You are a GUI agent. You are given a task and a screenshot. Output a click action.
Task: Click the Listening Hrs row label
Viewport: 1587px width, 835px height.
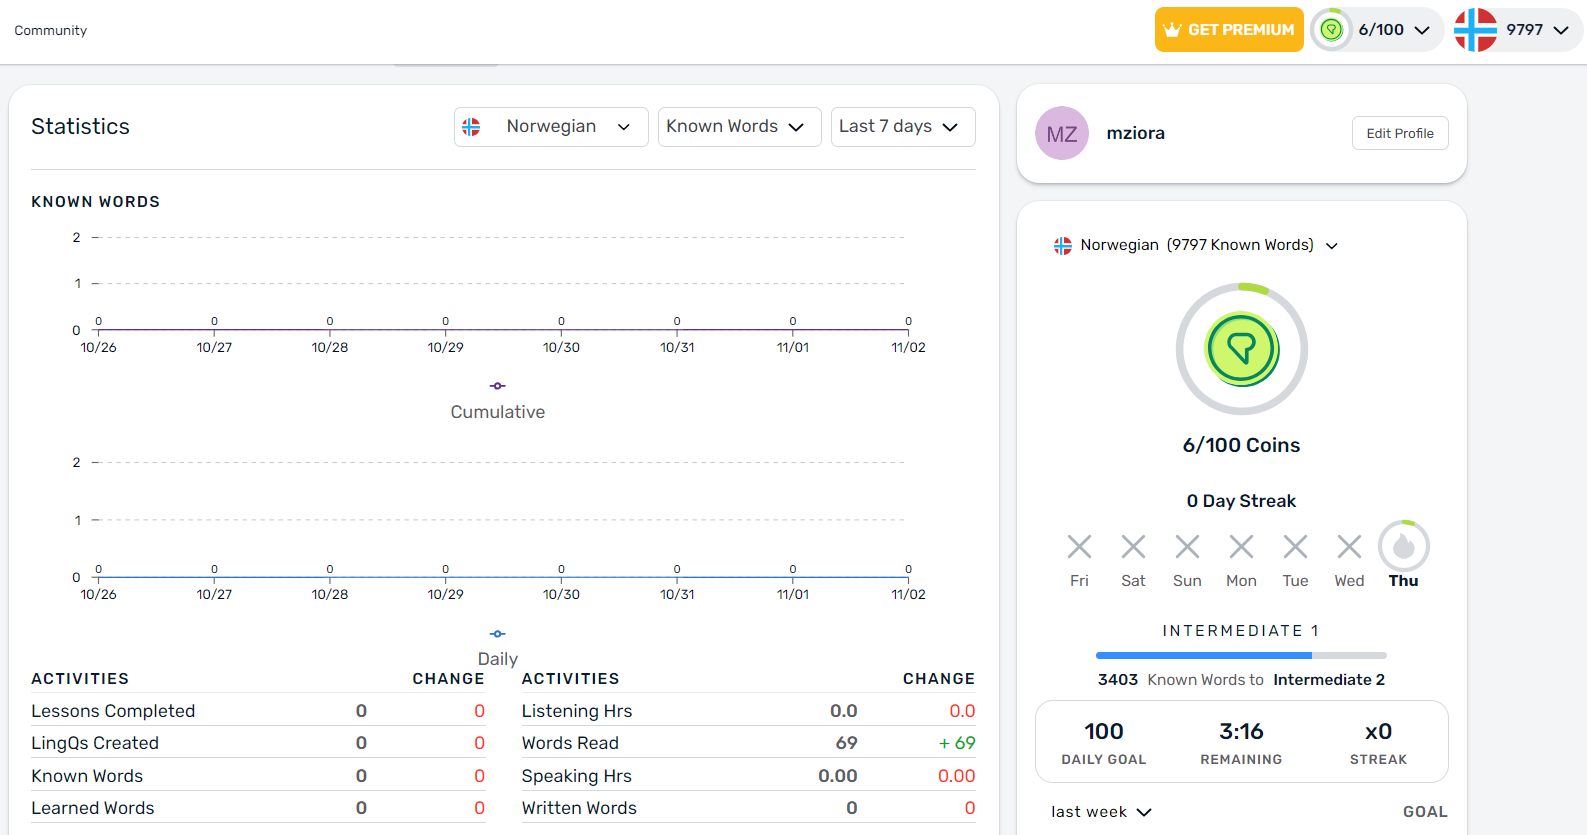[577, 711]
